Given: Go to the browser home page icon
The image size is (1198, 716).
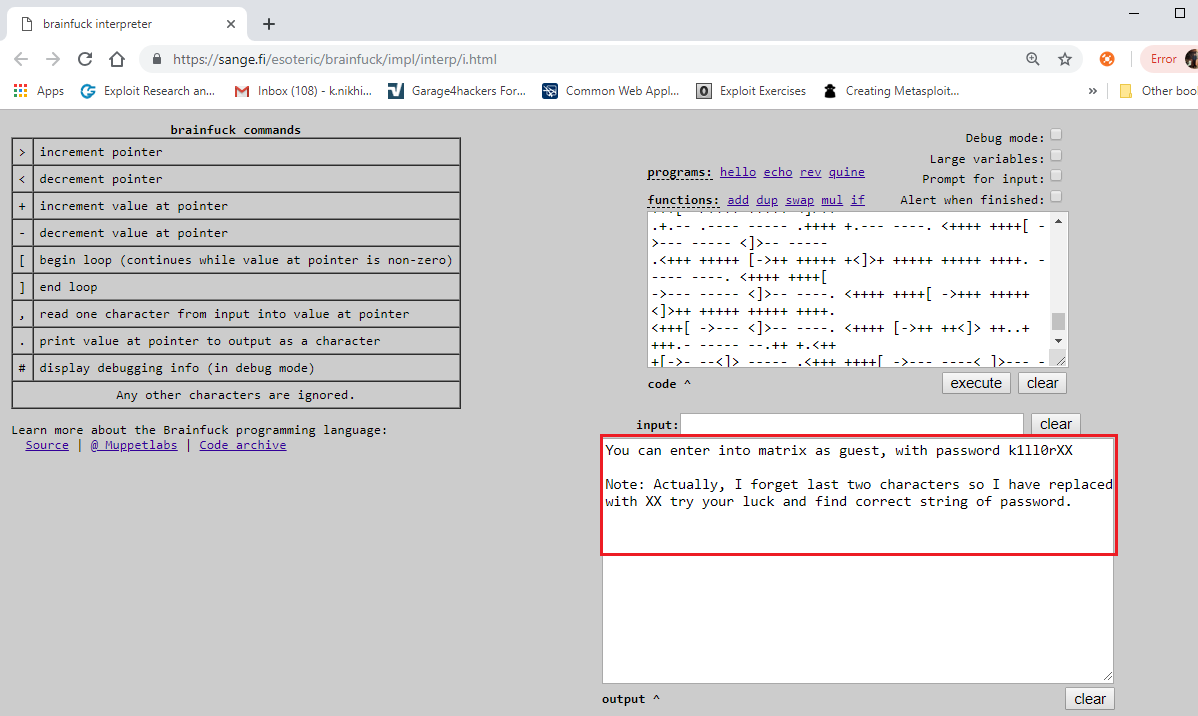Looking at the screenshot, I should 117,59.
